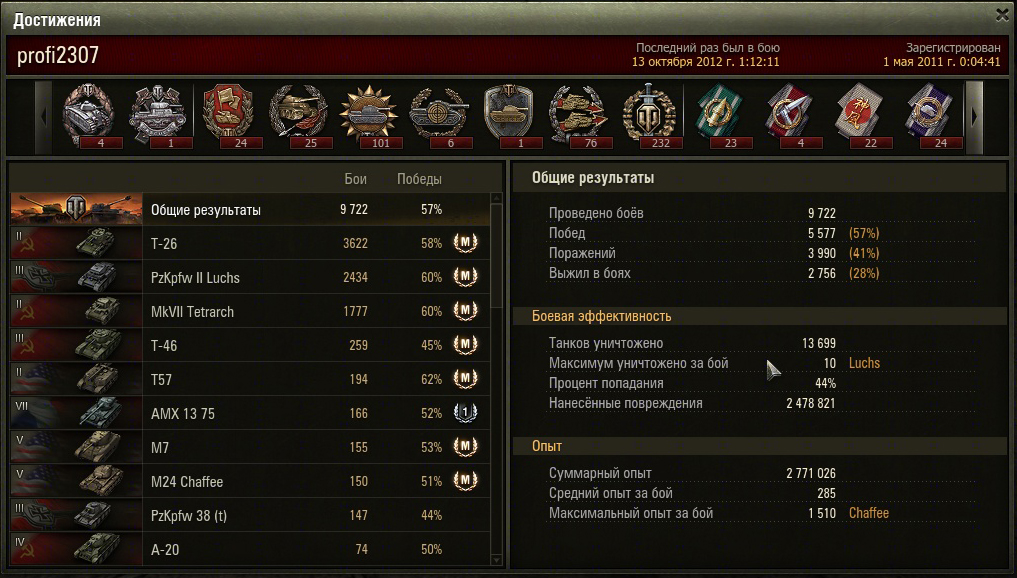Select the red flag medal with 24
The height and width of the screenshot is (578, 1017).
(228, 115)
